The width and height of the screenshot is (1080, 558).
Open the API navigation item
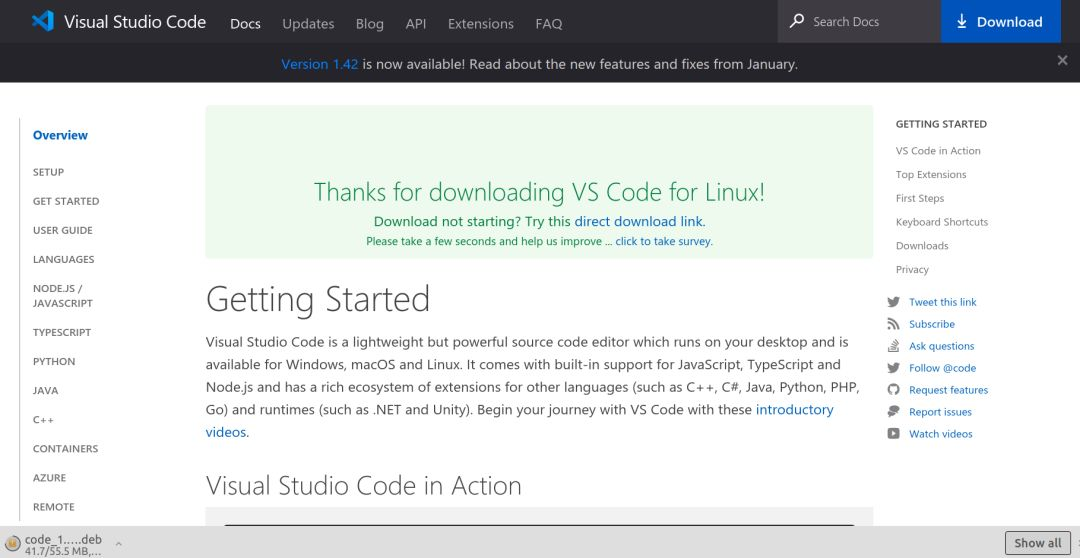click(x=415, y=23)
